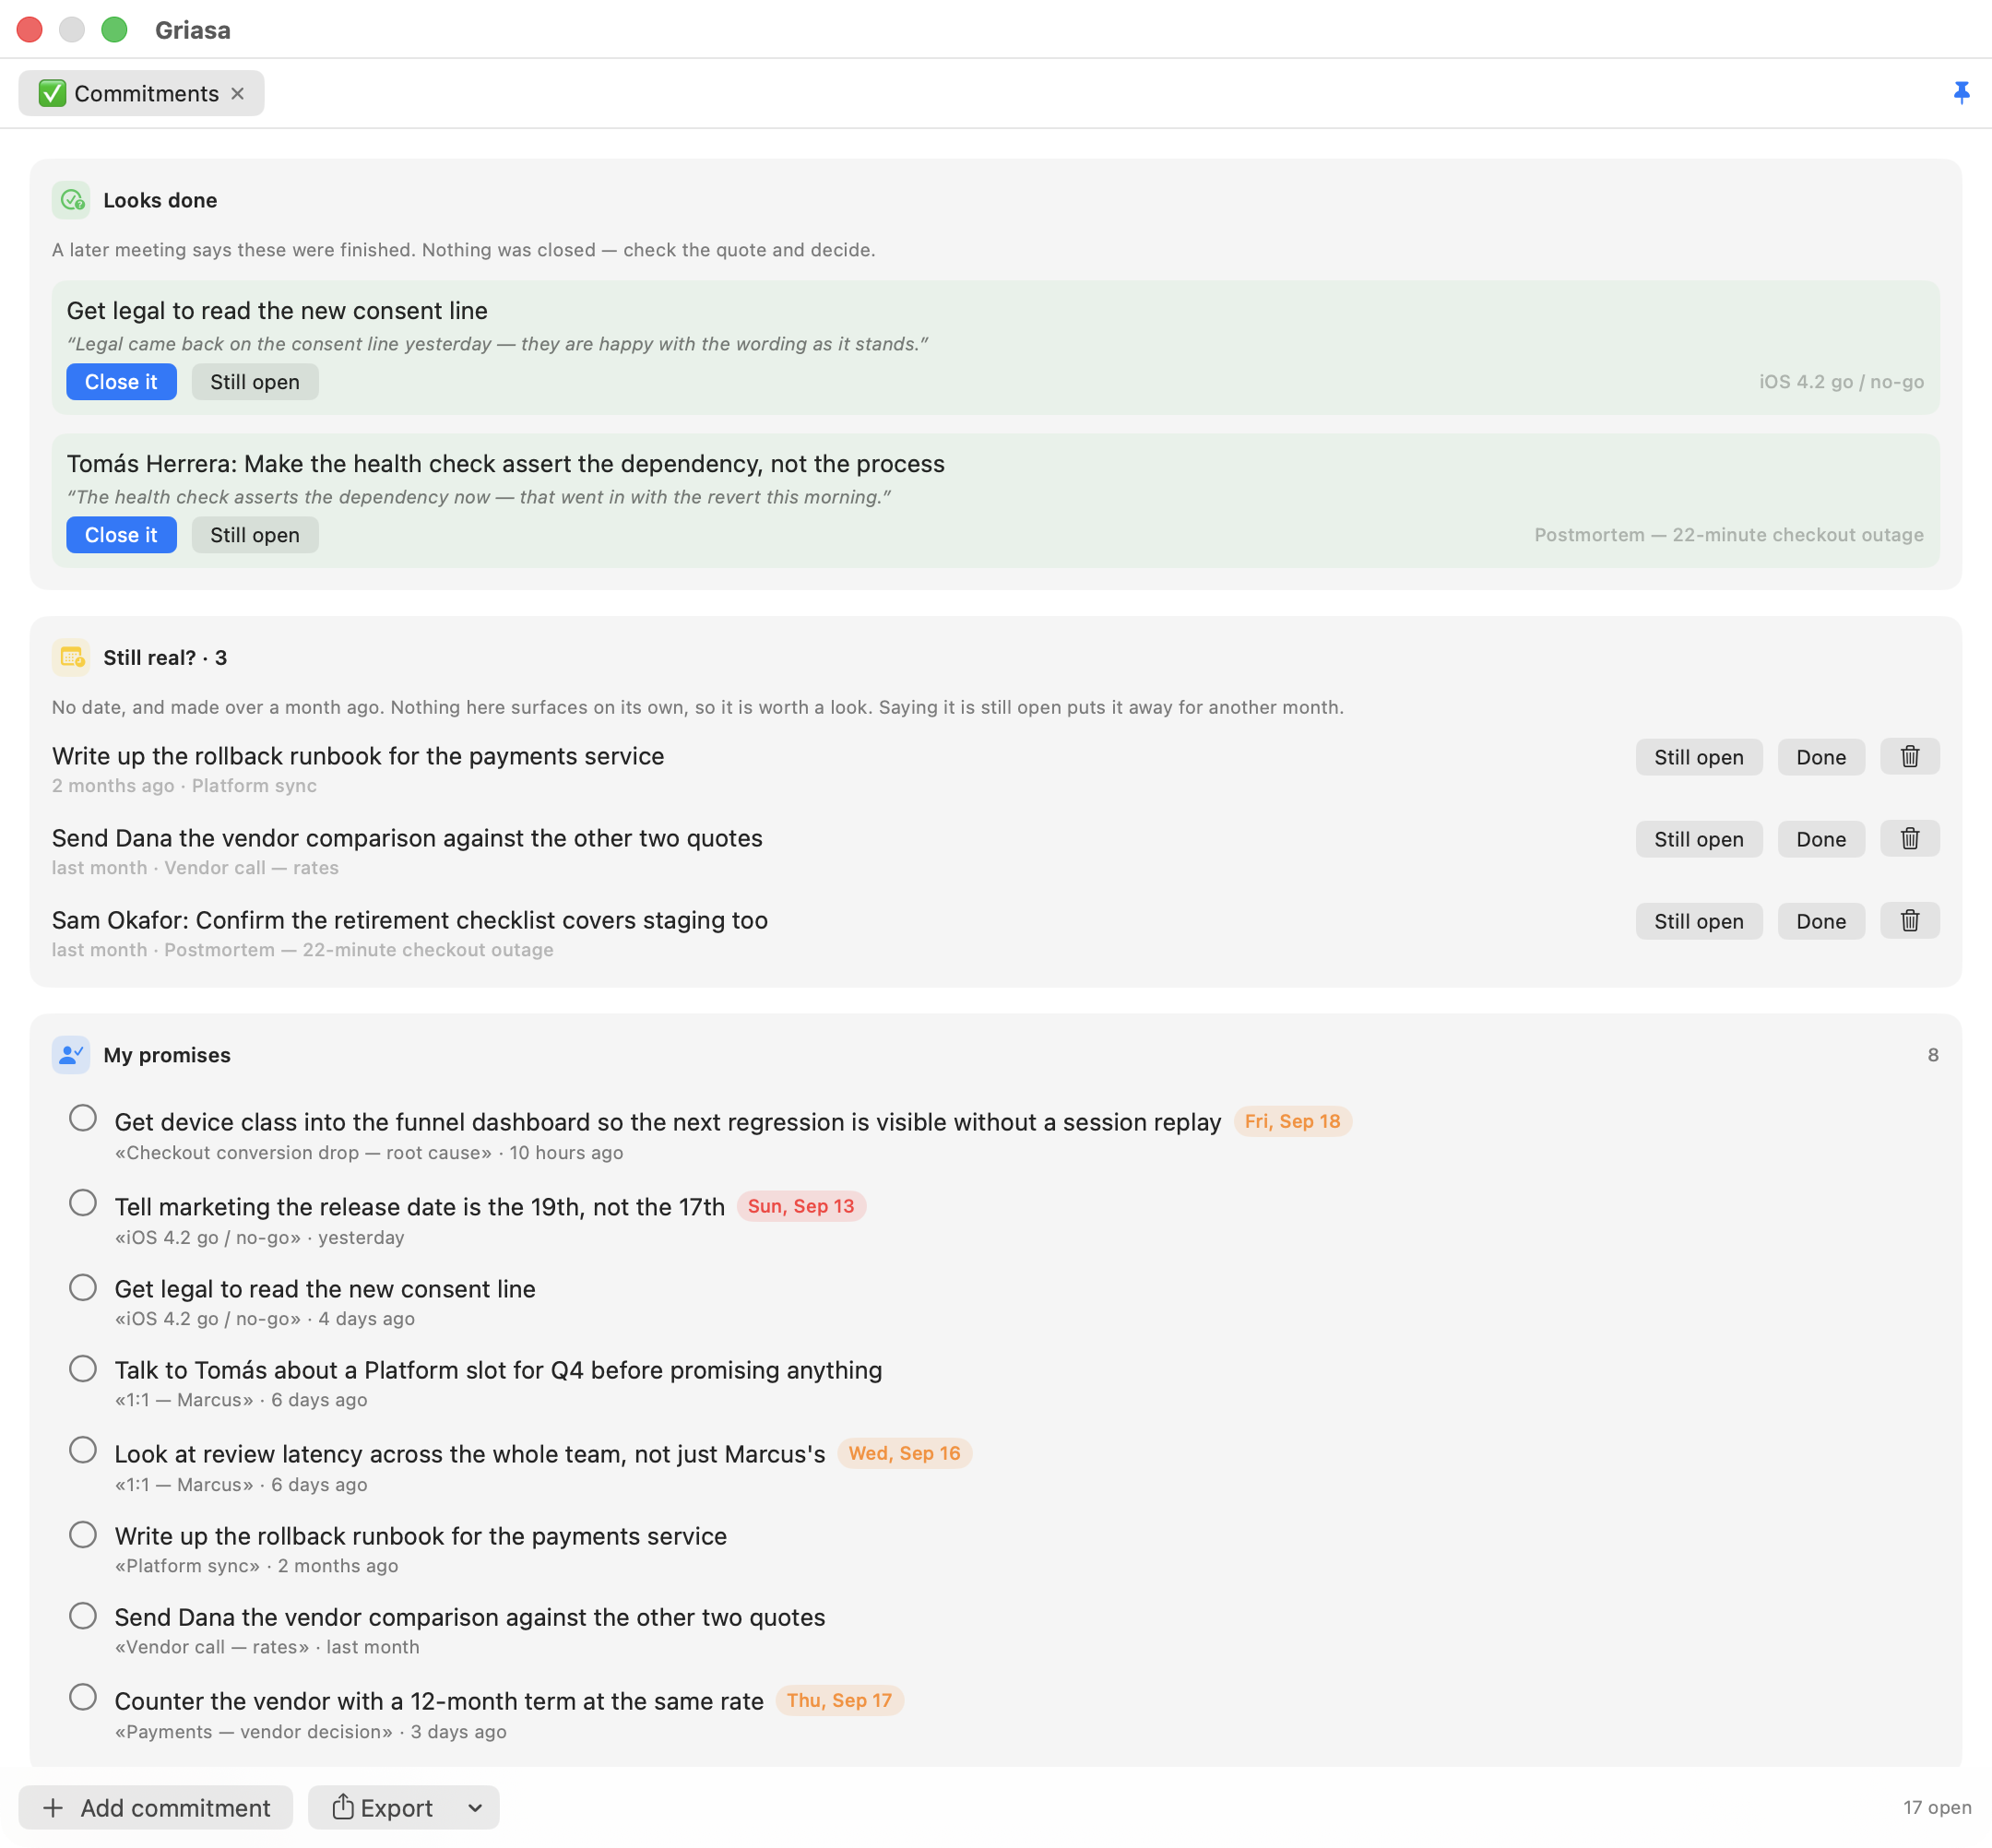Click the Export button
Image resolution: width=1992 pixels, height=1848 pixels.
[382, 1808]
